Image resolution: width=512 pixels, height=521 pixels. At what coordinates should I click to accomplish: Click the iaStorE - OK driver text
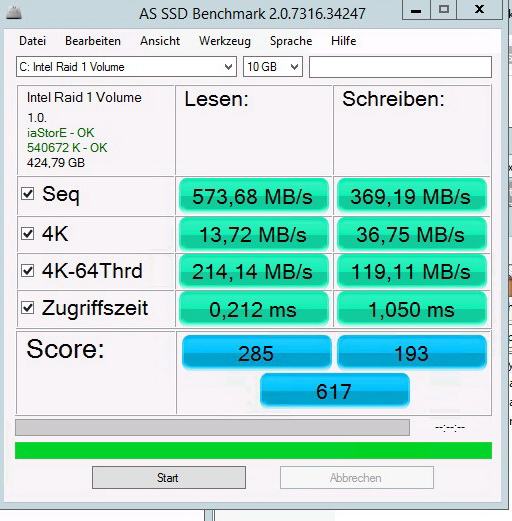[x=61, y=133]
